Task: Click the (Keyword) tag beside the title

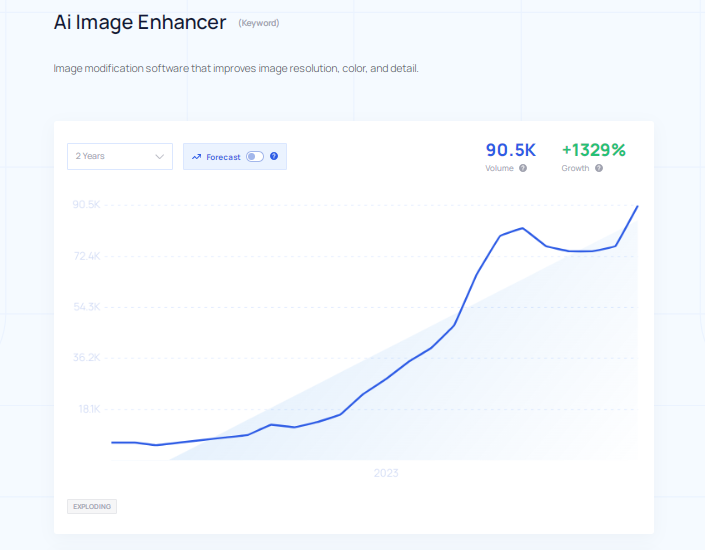Action: point(259,23)
